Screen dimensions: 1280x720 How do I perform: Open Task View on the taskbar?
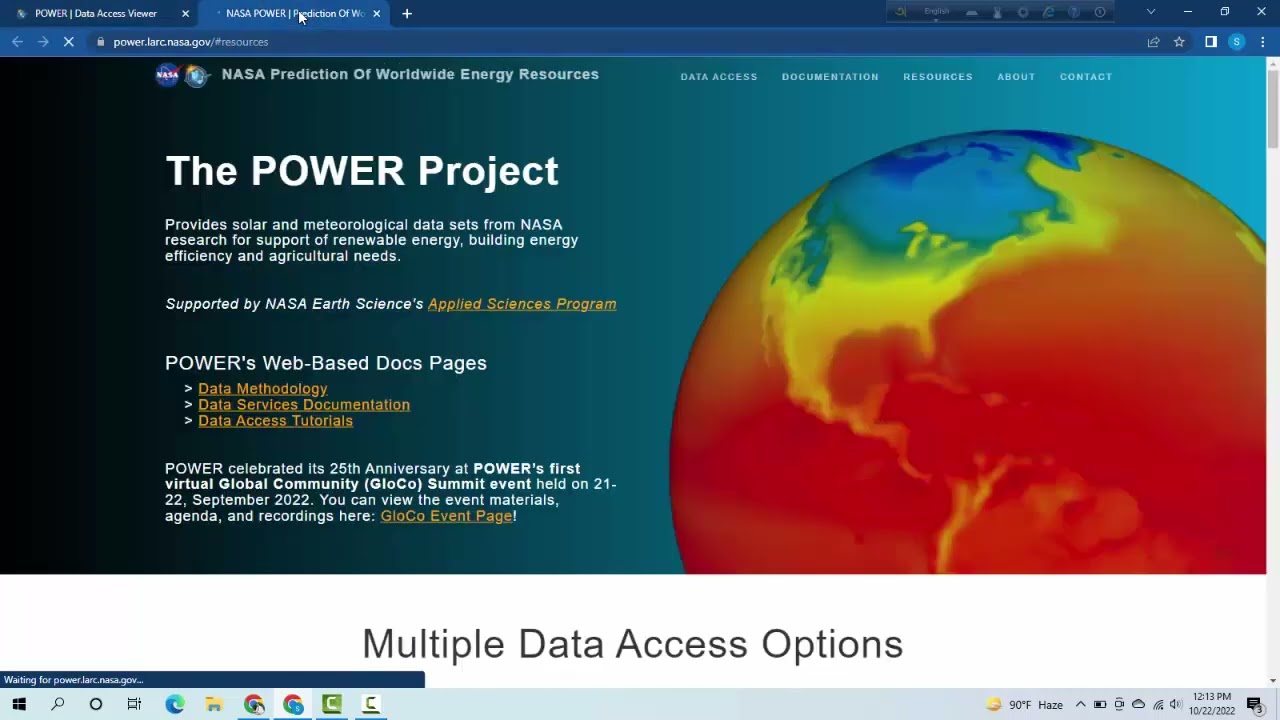coord(134,704)
